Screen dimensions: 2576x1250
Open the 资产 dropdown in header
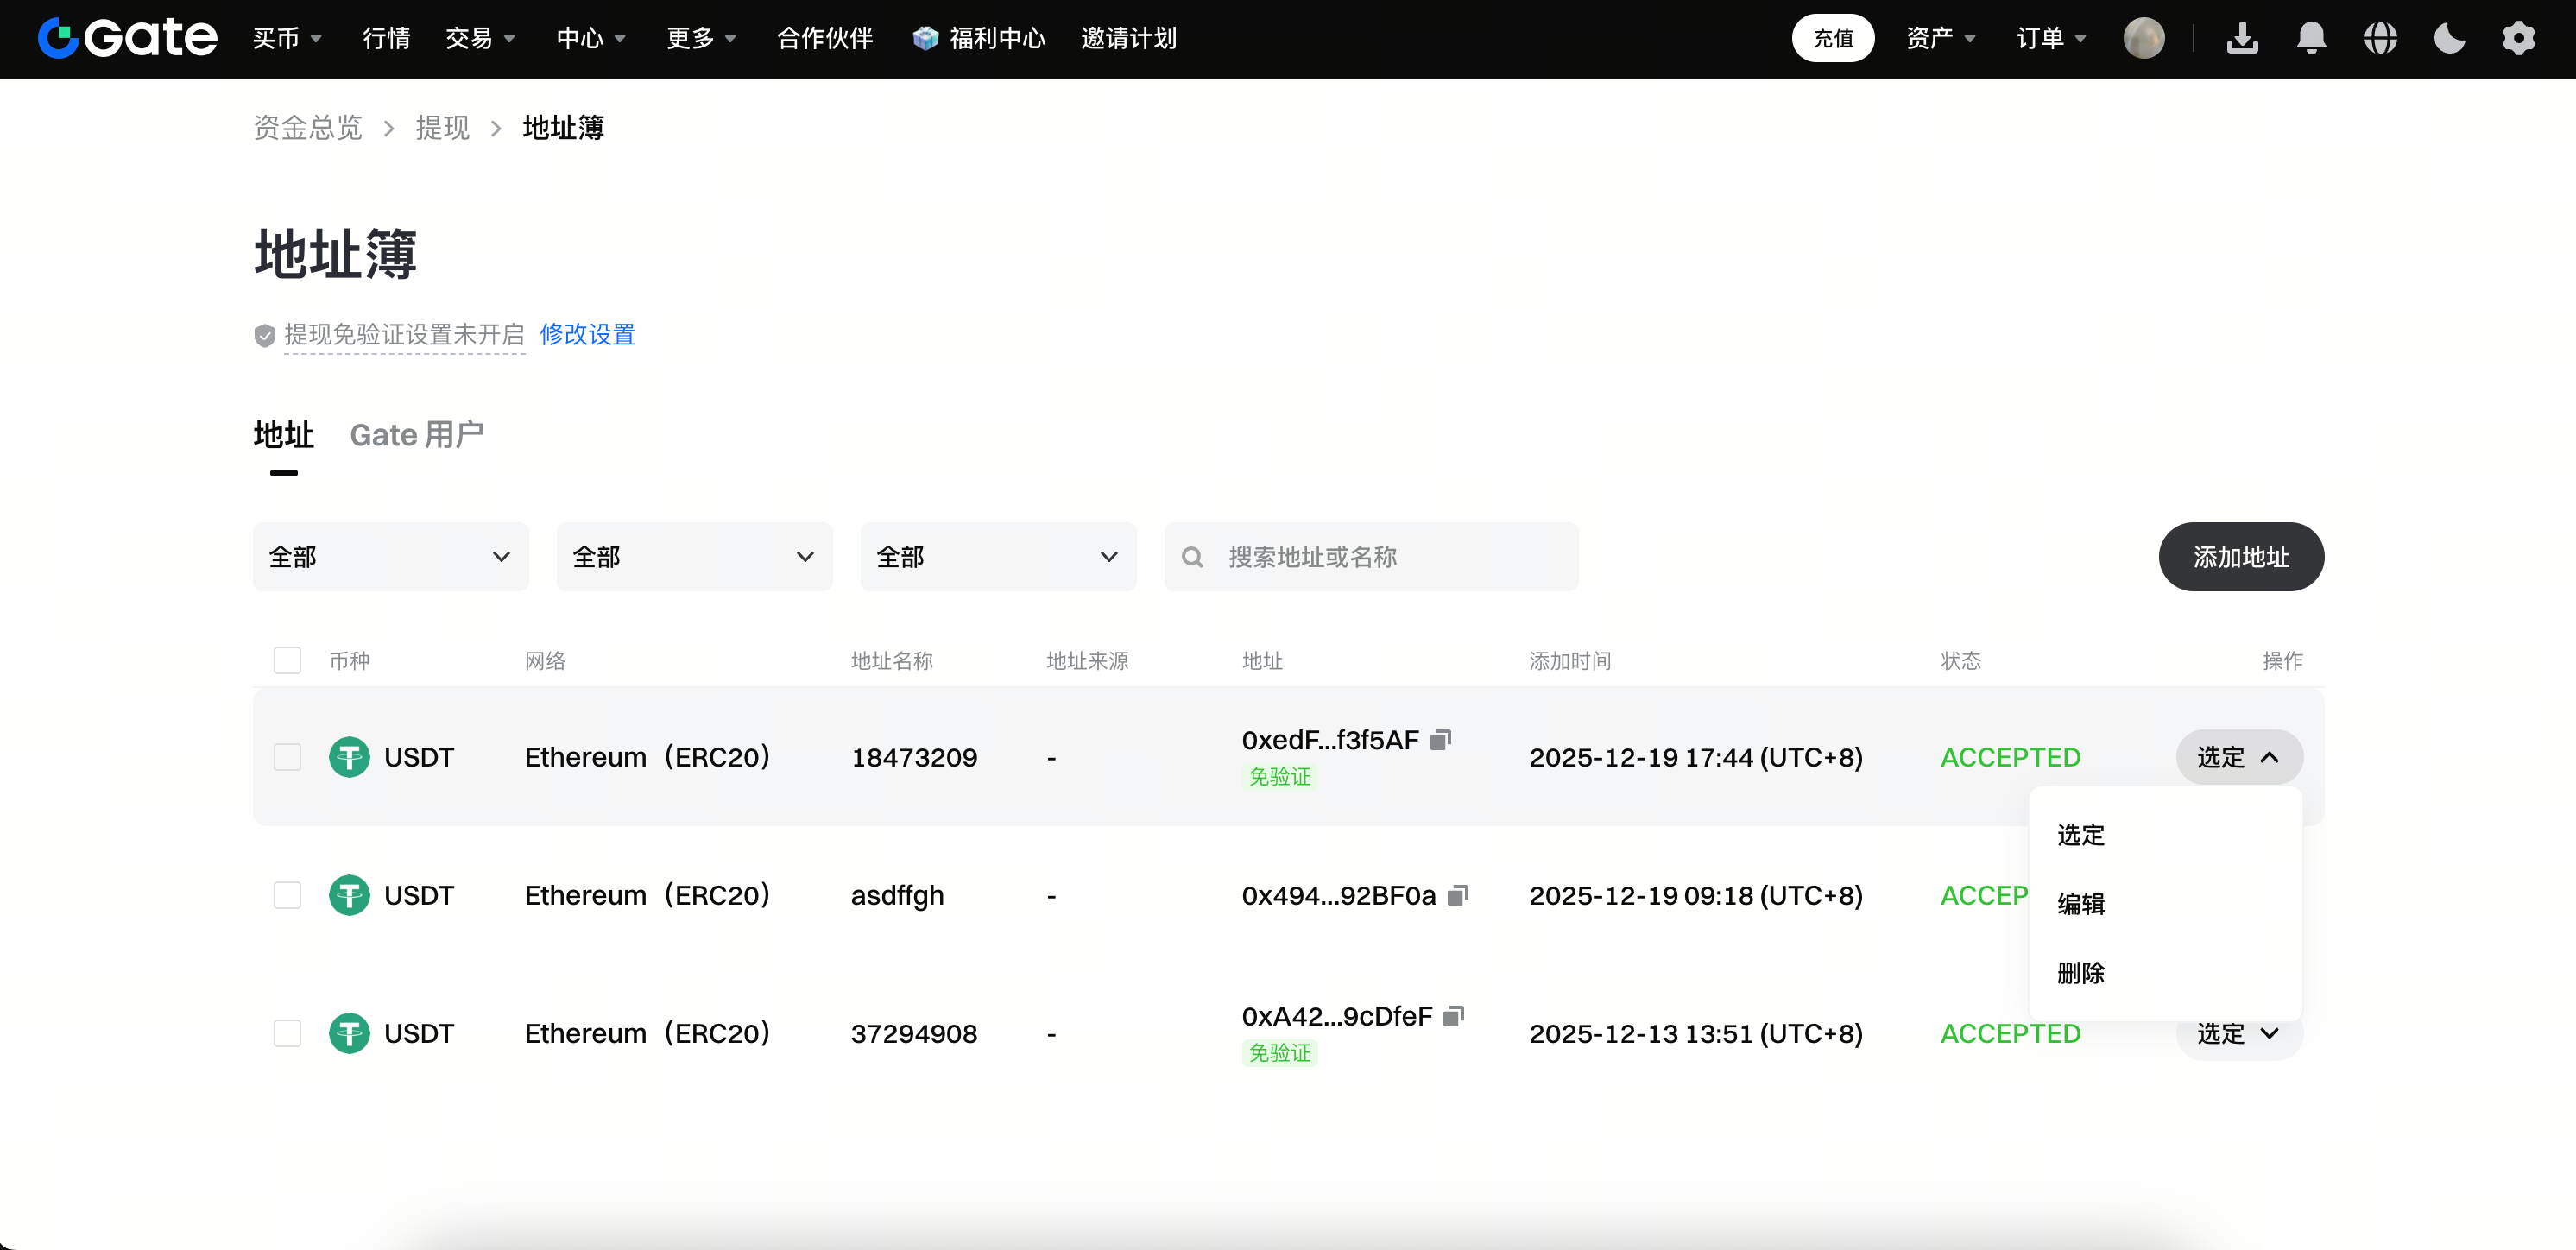click(x=1940, y=38)
